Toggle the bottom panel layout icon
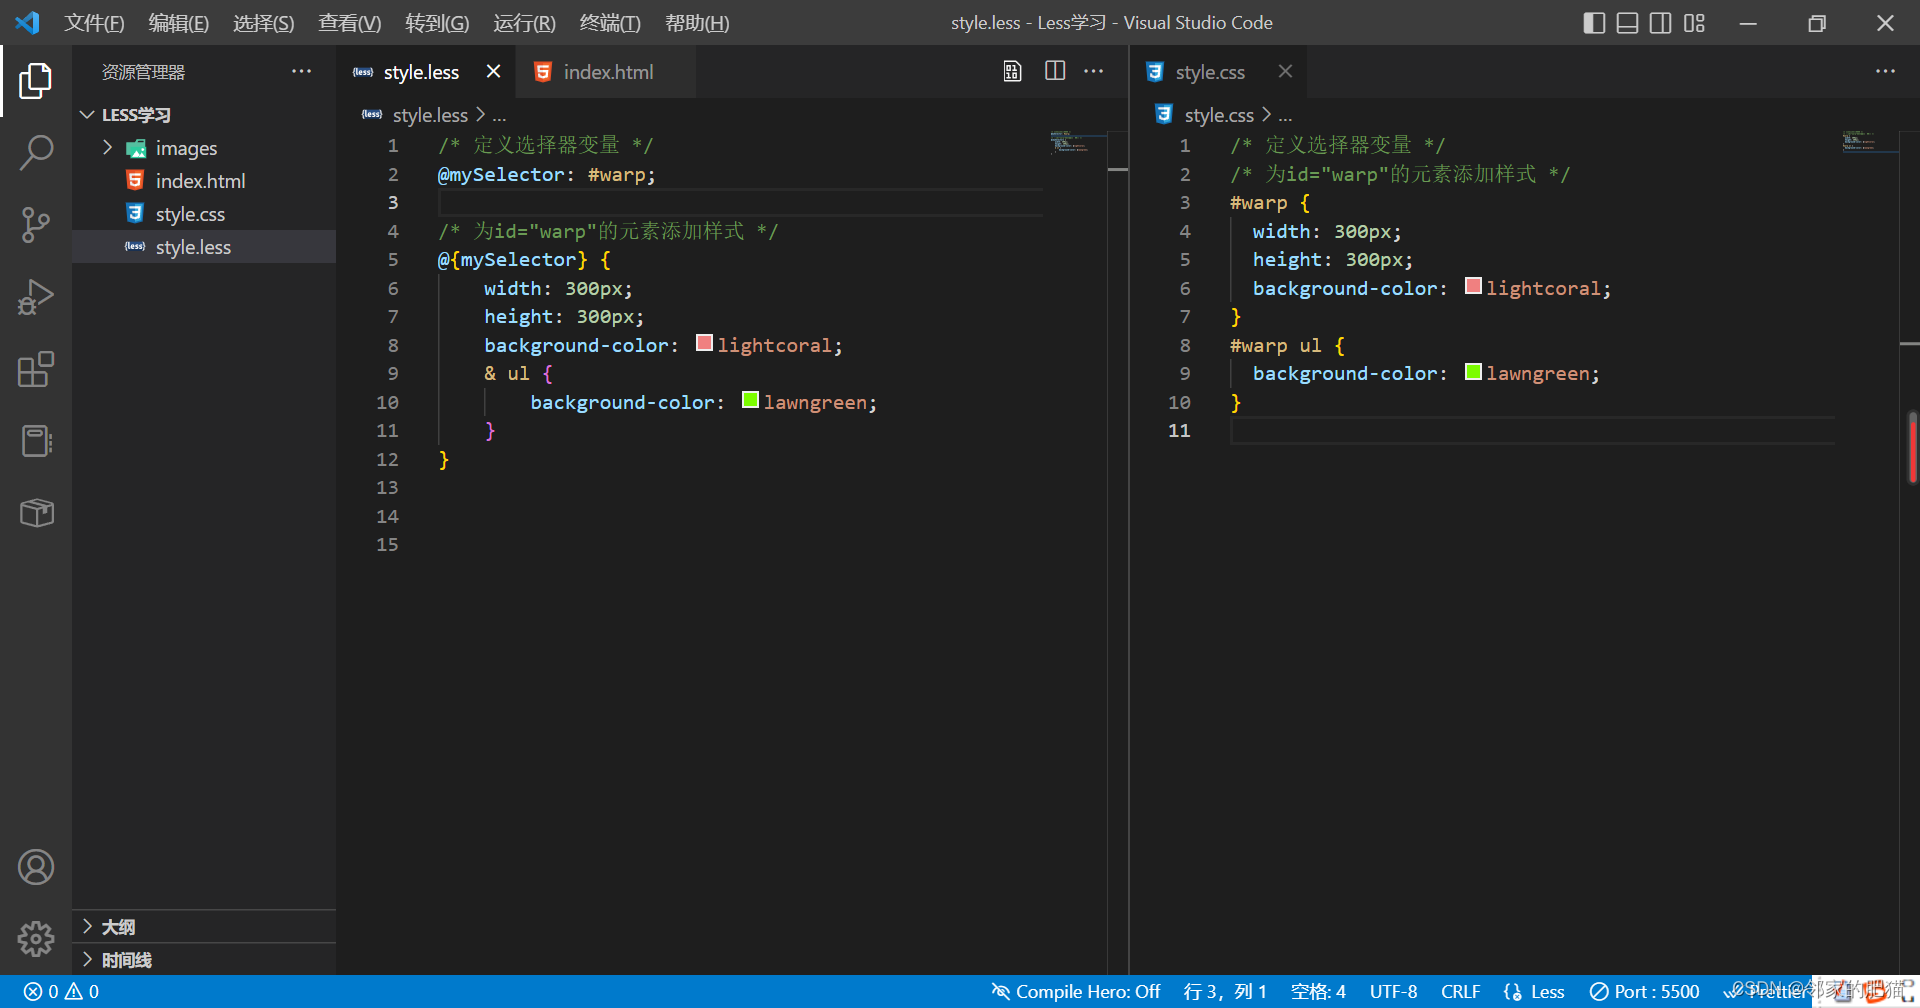 [x=1628, y=23]
